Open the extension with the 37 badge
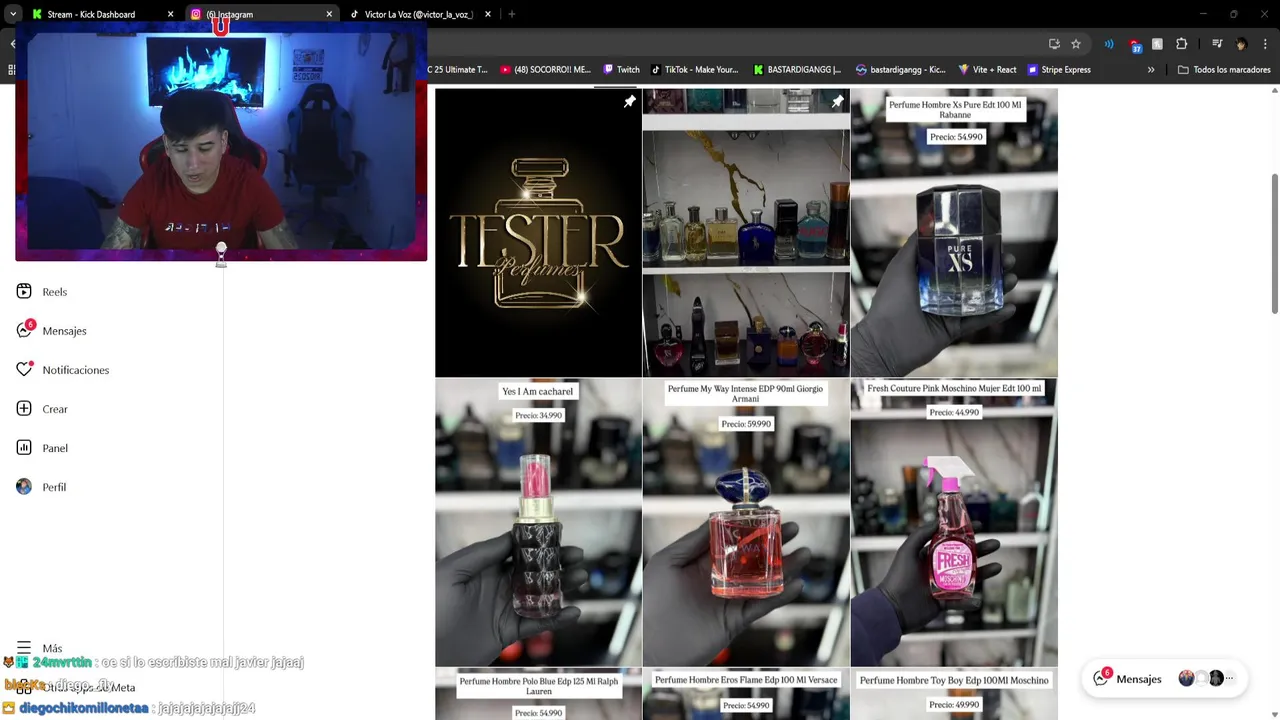 pyautogui.click(x=1134, y=45)
